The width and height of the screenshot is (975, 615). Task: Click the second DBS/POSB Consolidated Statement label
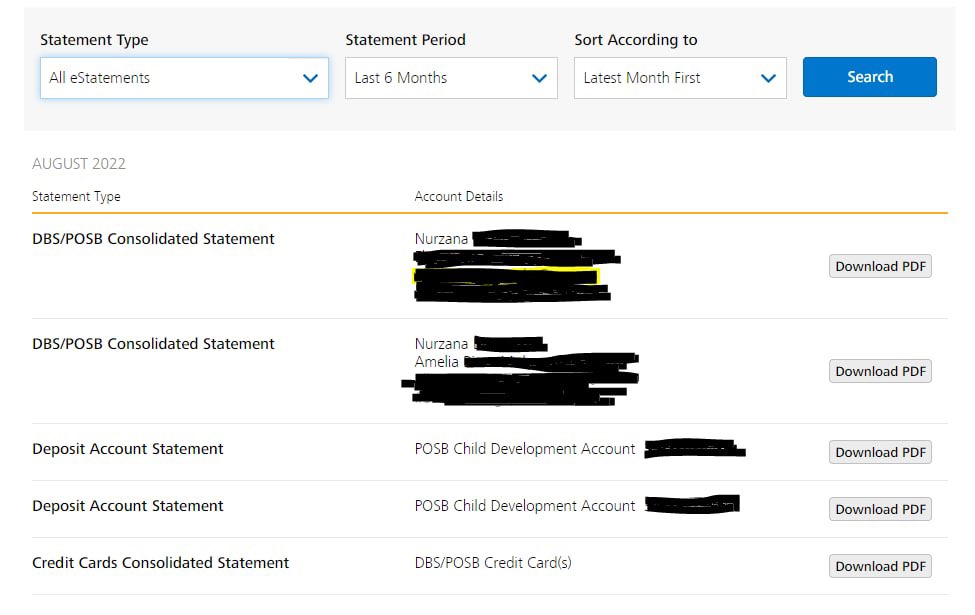click(153, 344)
